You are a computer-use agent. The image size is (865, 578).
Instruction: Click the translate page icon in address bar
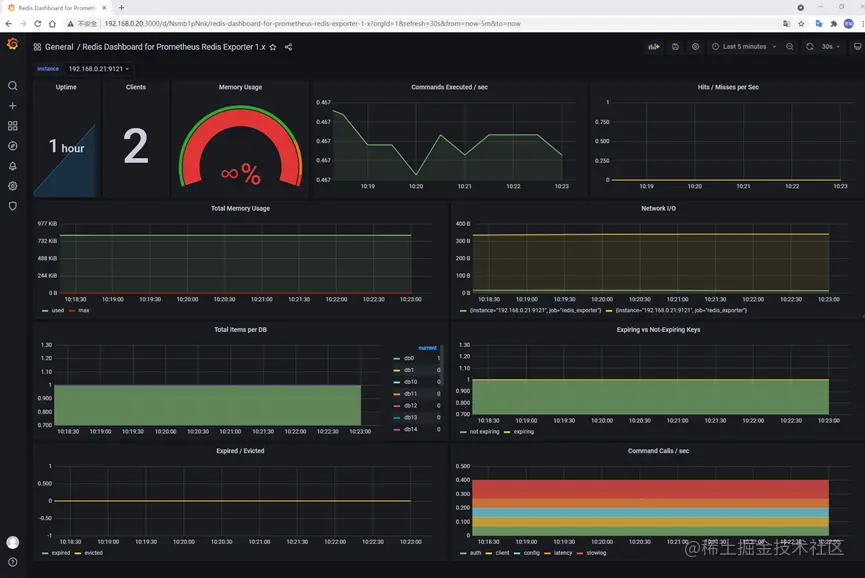(x=787, y=24)
